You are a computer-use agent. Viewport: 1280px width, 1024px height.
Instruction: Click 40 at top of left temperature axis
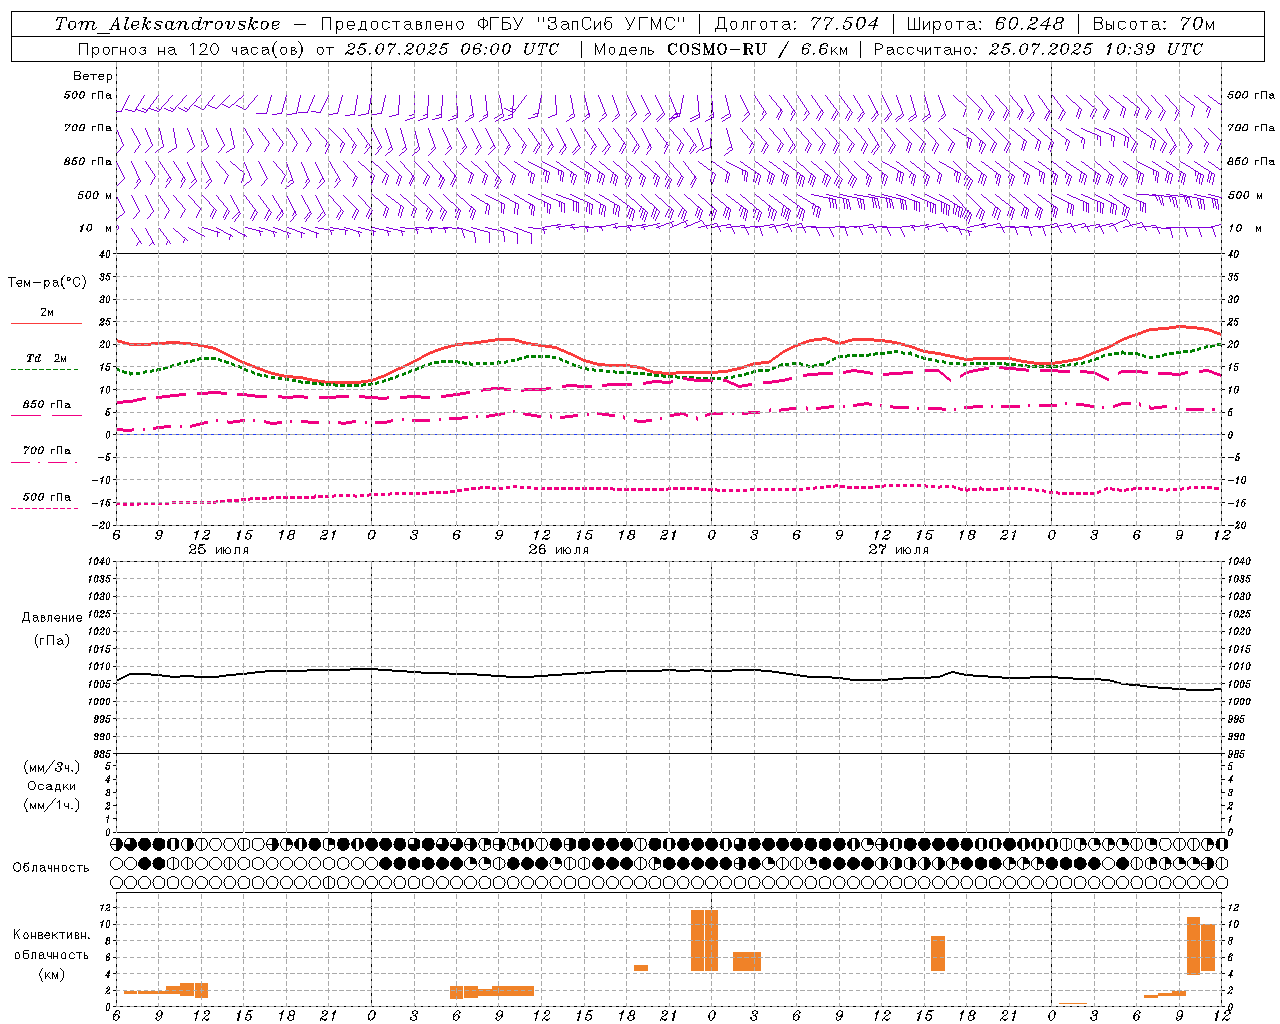pyautogui.click(x=105, y=254)
